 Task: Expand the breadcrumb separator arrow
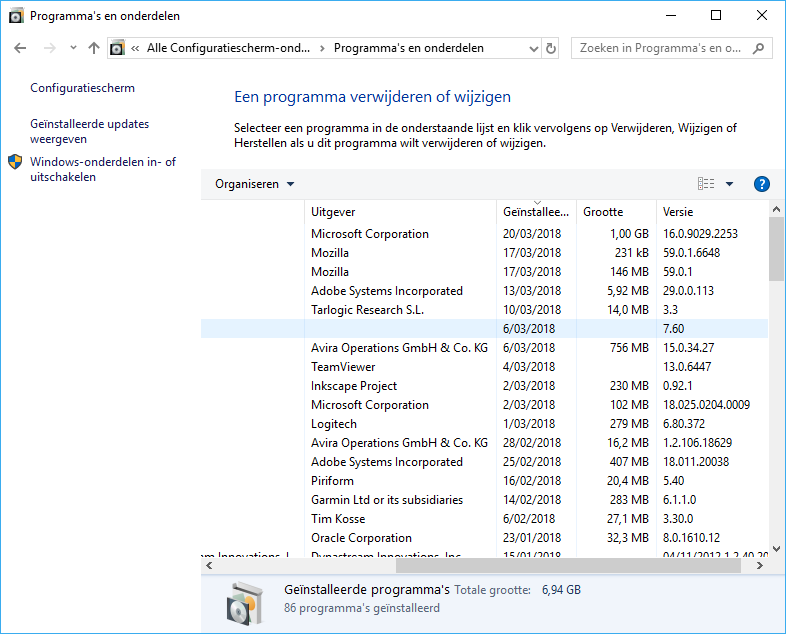[322, 48]
